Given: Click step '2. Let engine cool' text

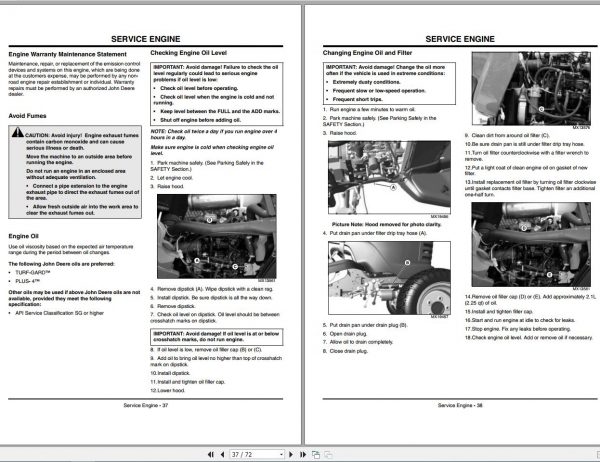Looking at the screenshot, I should click(171, 178).
